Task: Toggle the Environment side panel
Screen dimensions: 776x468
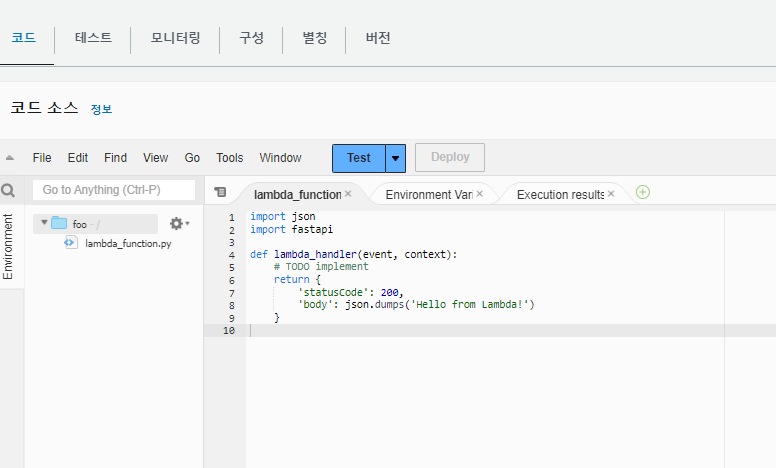Action: pos(8,246)
